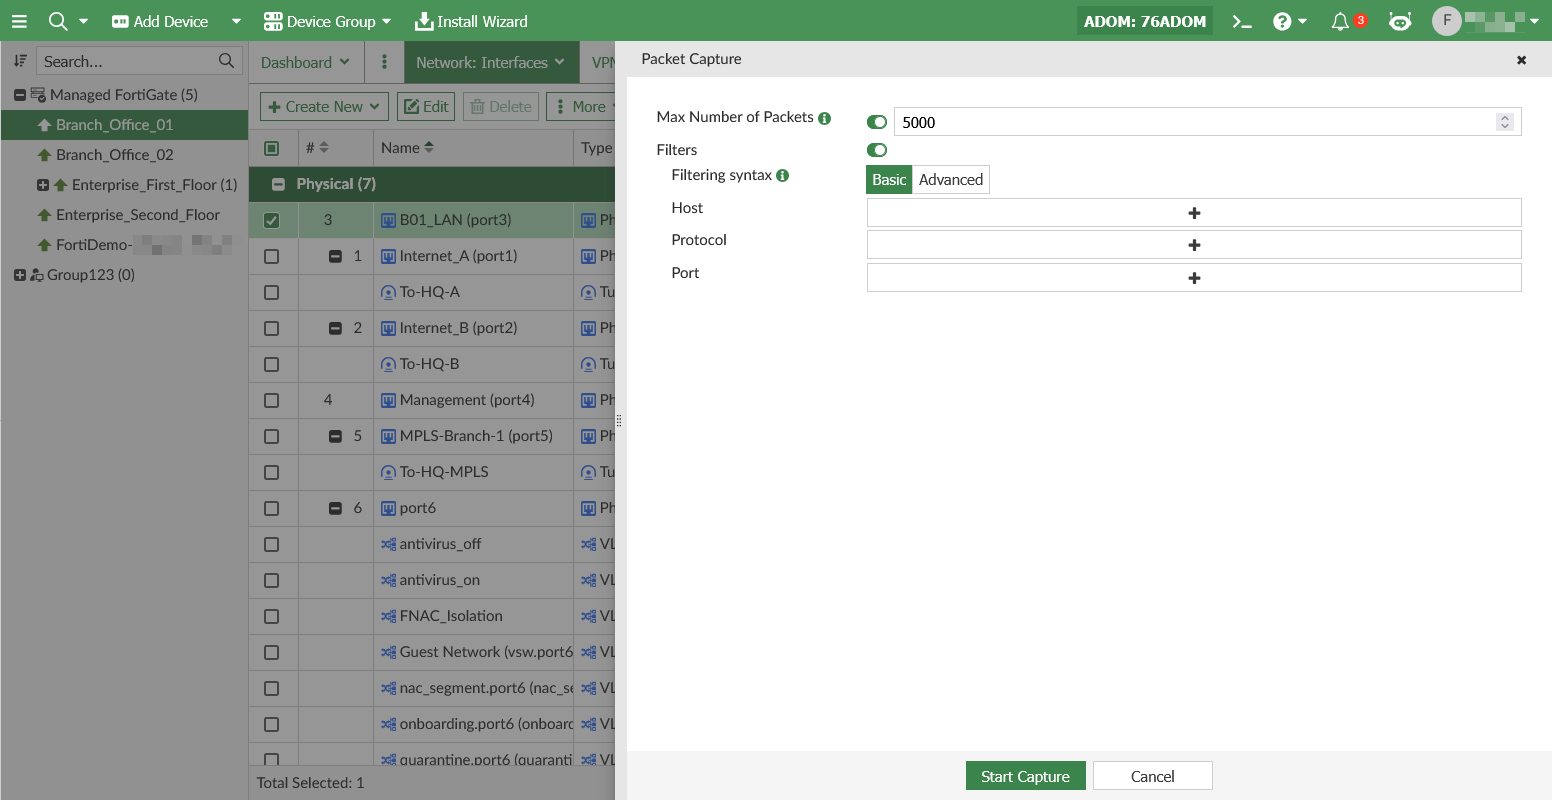Click the Cancel button
The height and width of the screenshot is (800, 1552).
[x=1152, y=776]
